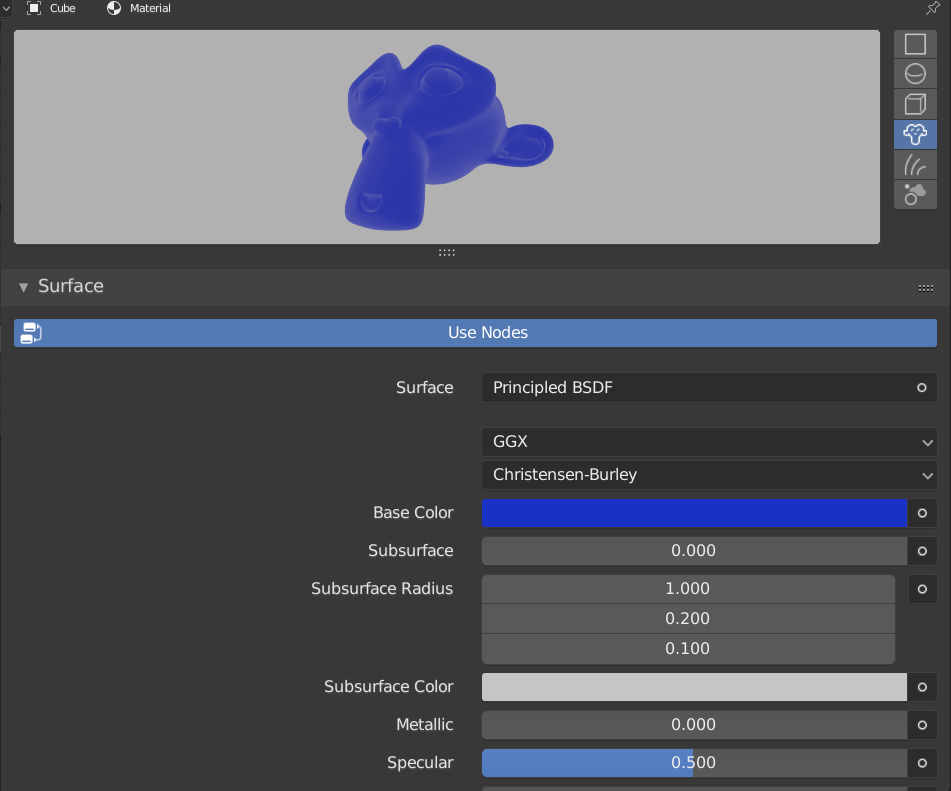Select the monkey preview shape

click(915, 134)
